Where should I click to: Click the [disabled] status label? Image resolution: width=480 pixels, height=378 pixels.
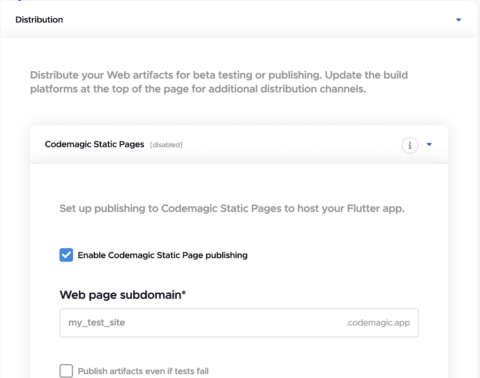pyautogui.click(x=166, y=145)
